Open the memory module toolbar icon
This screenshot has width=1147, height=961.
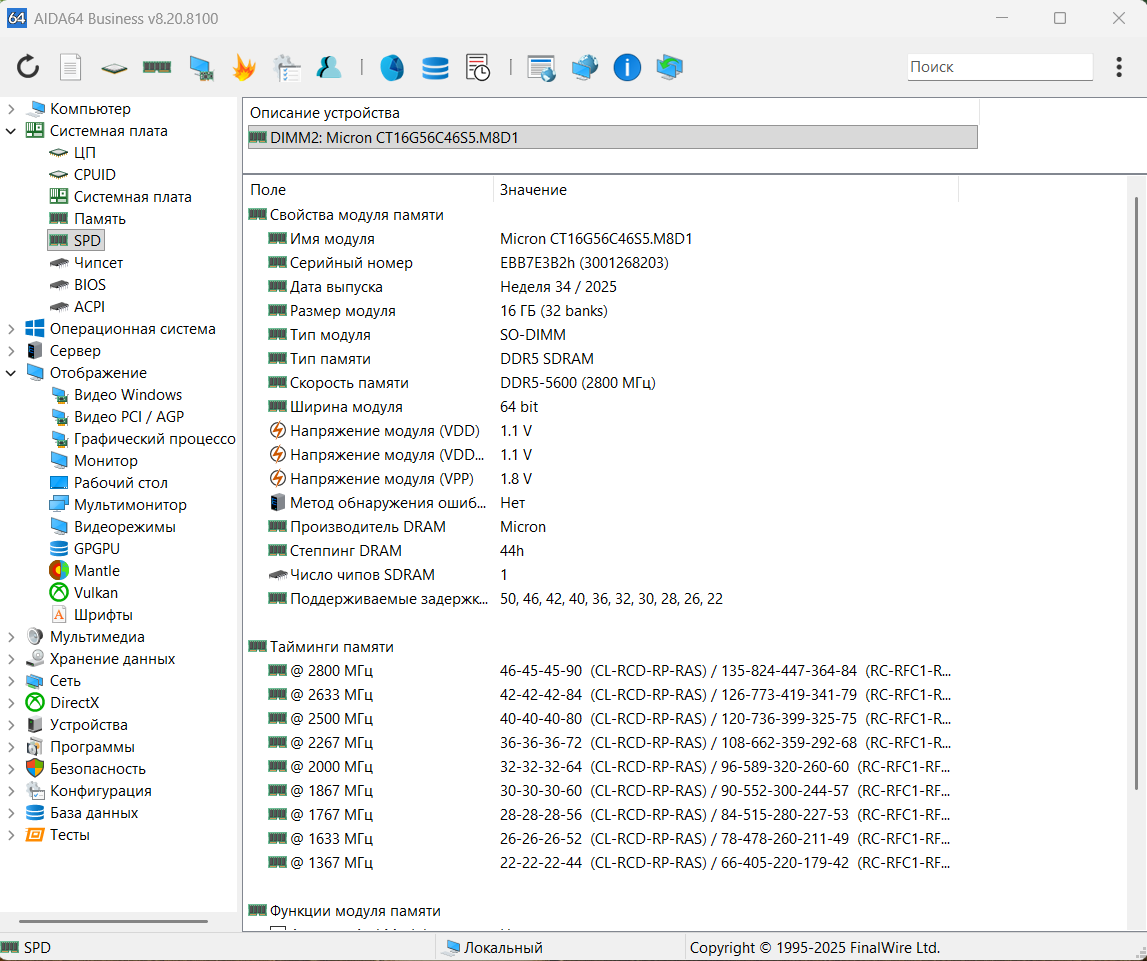tap(157, 67)
